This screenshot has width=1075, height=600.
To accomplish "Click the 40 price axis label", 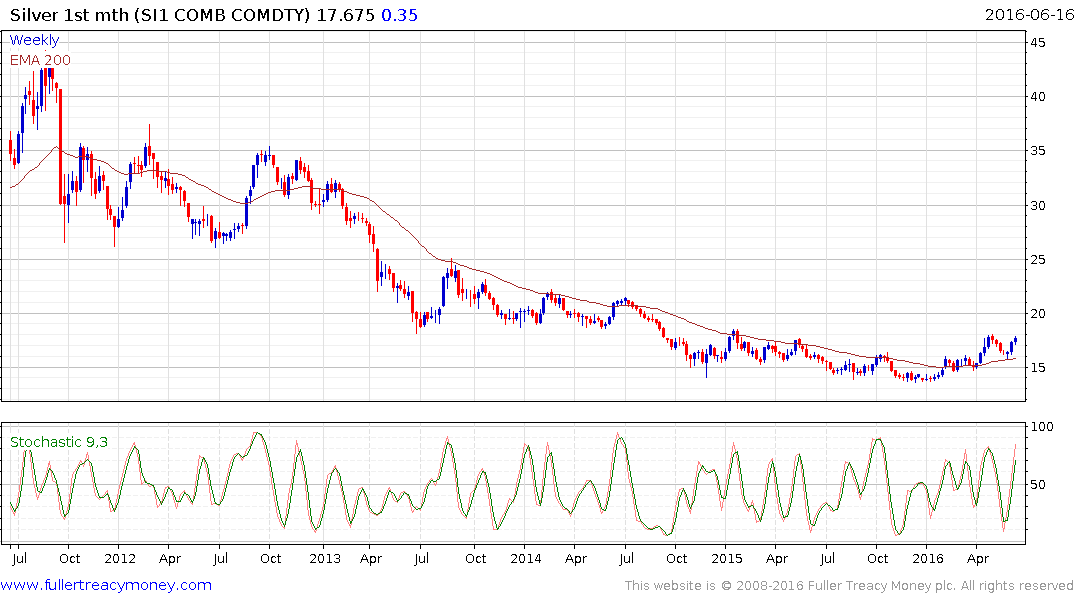I will coord(1038,97).
